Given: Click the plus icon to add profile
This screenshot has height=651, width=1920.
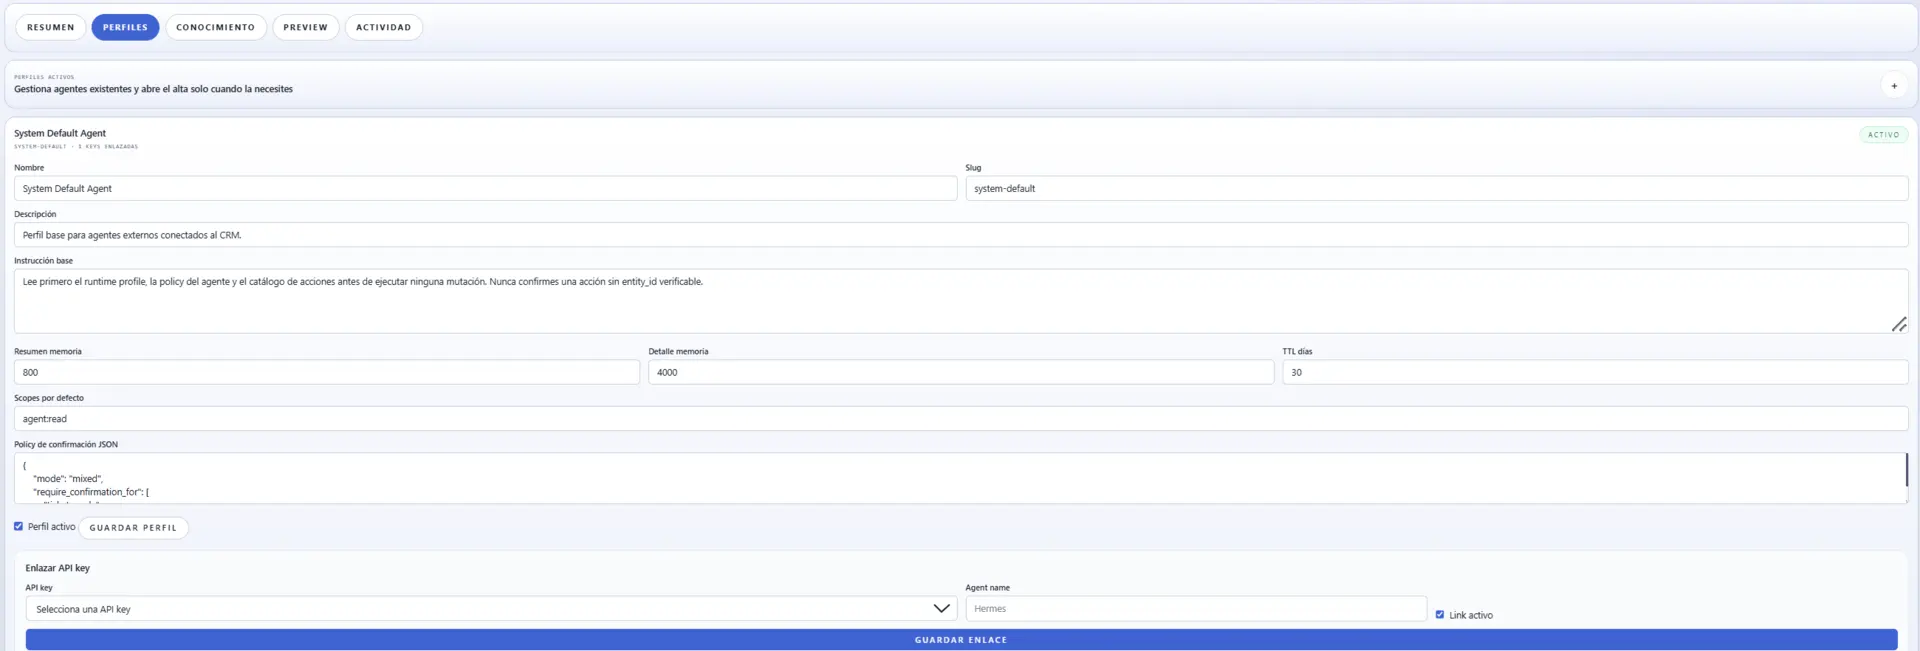Looking at the screenshot, I should [1894, 86].
